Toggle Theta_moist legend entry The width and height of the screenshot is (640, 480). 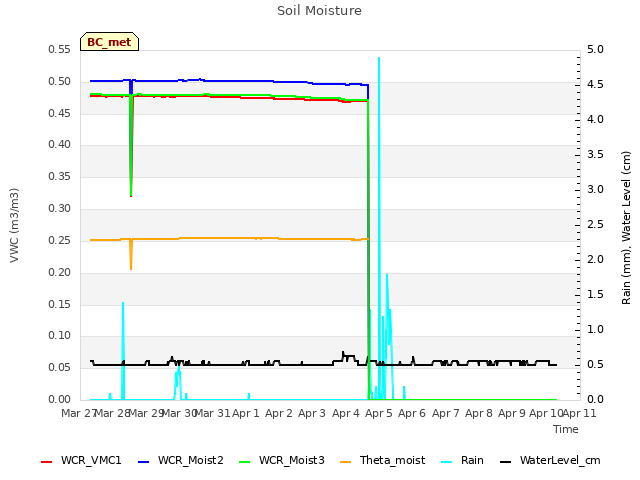[x=382, y=460]
